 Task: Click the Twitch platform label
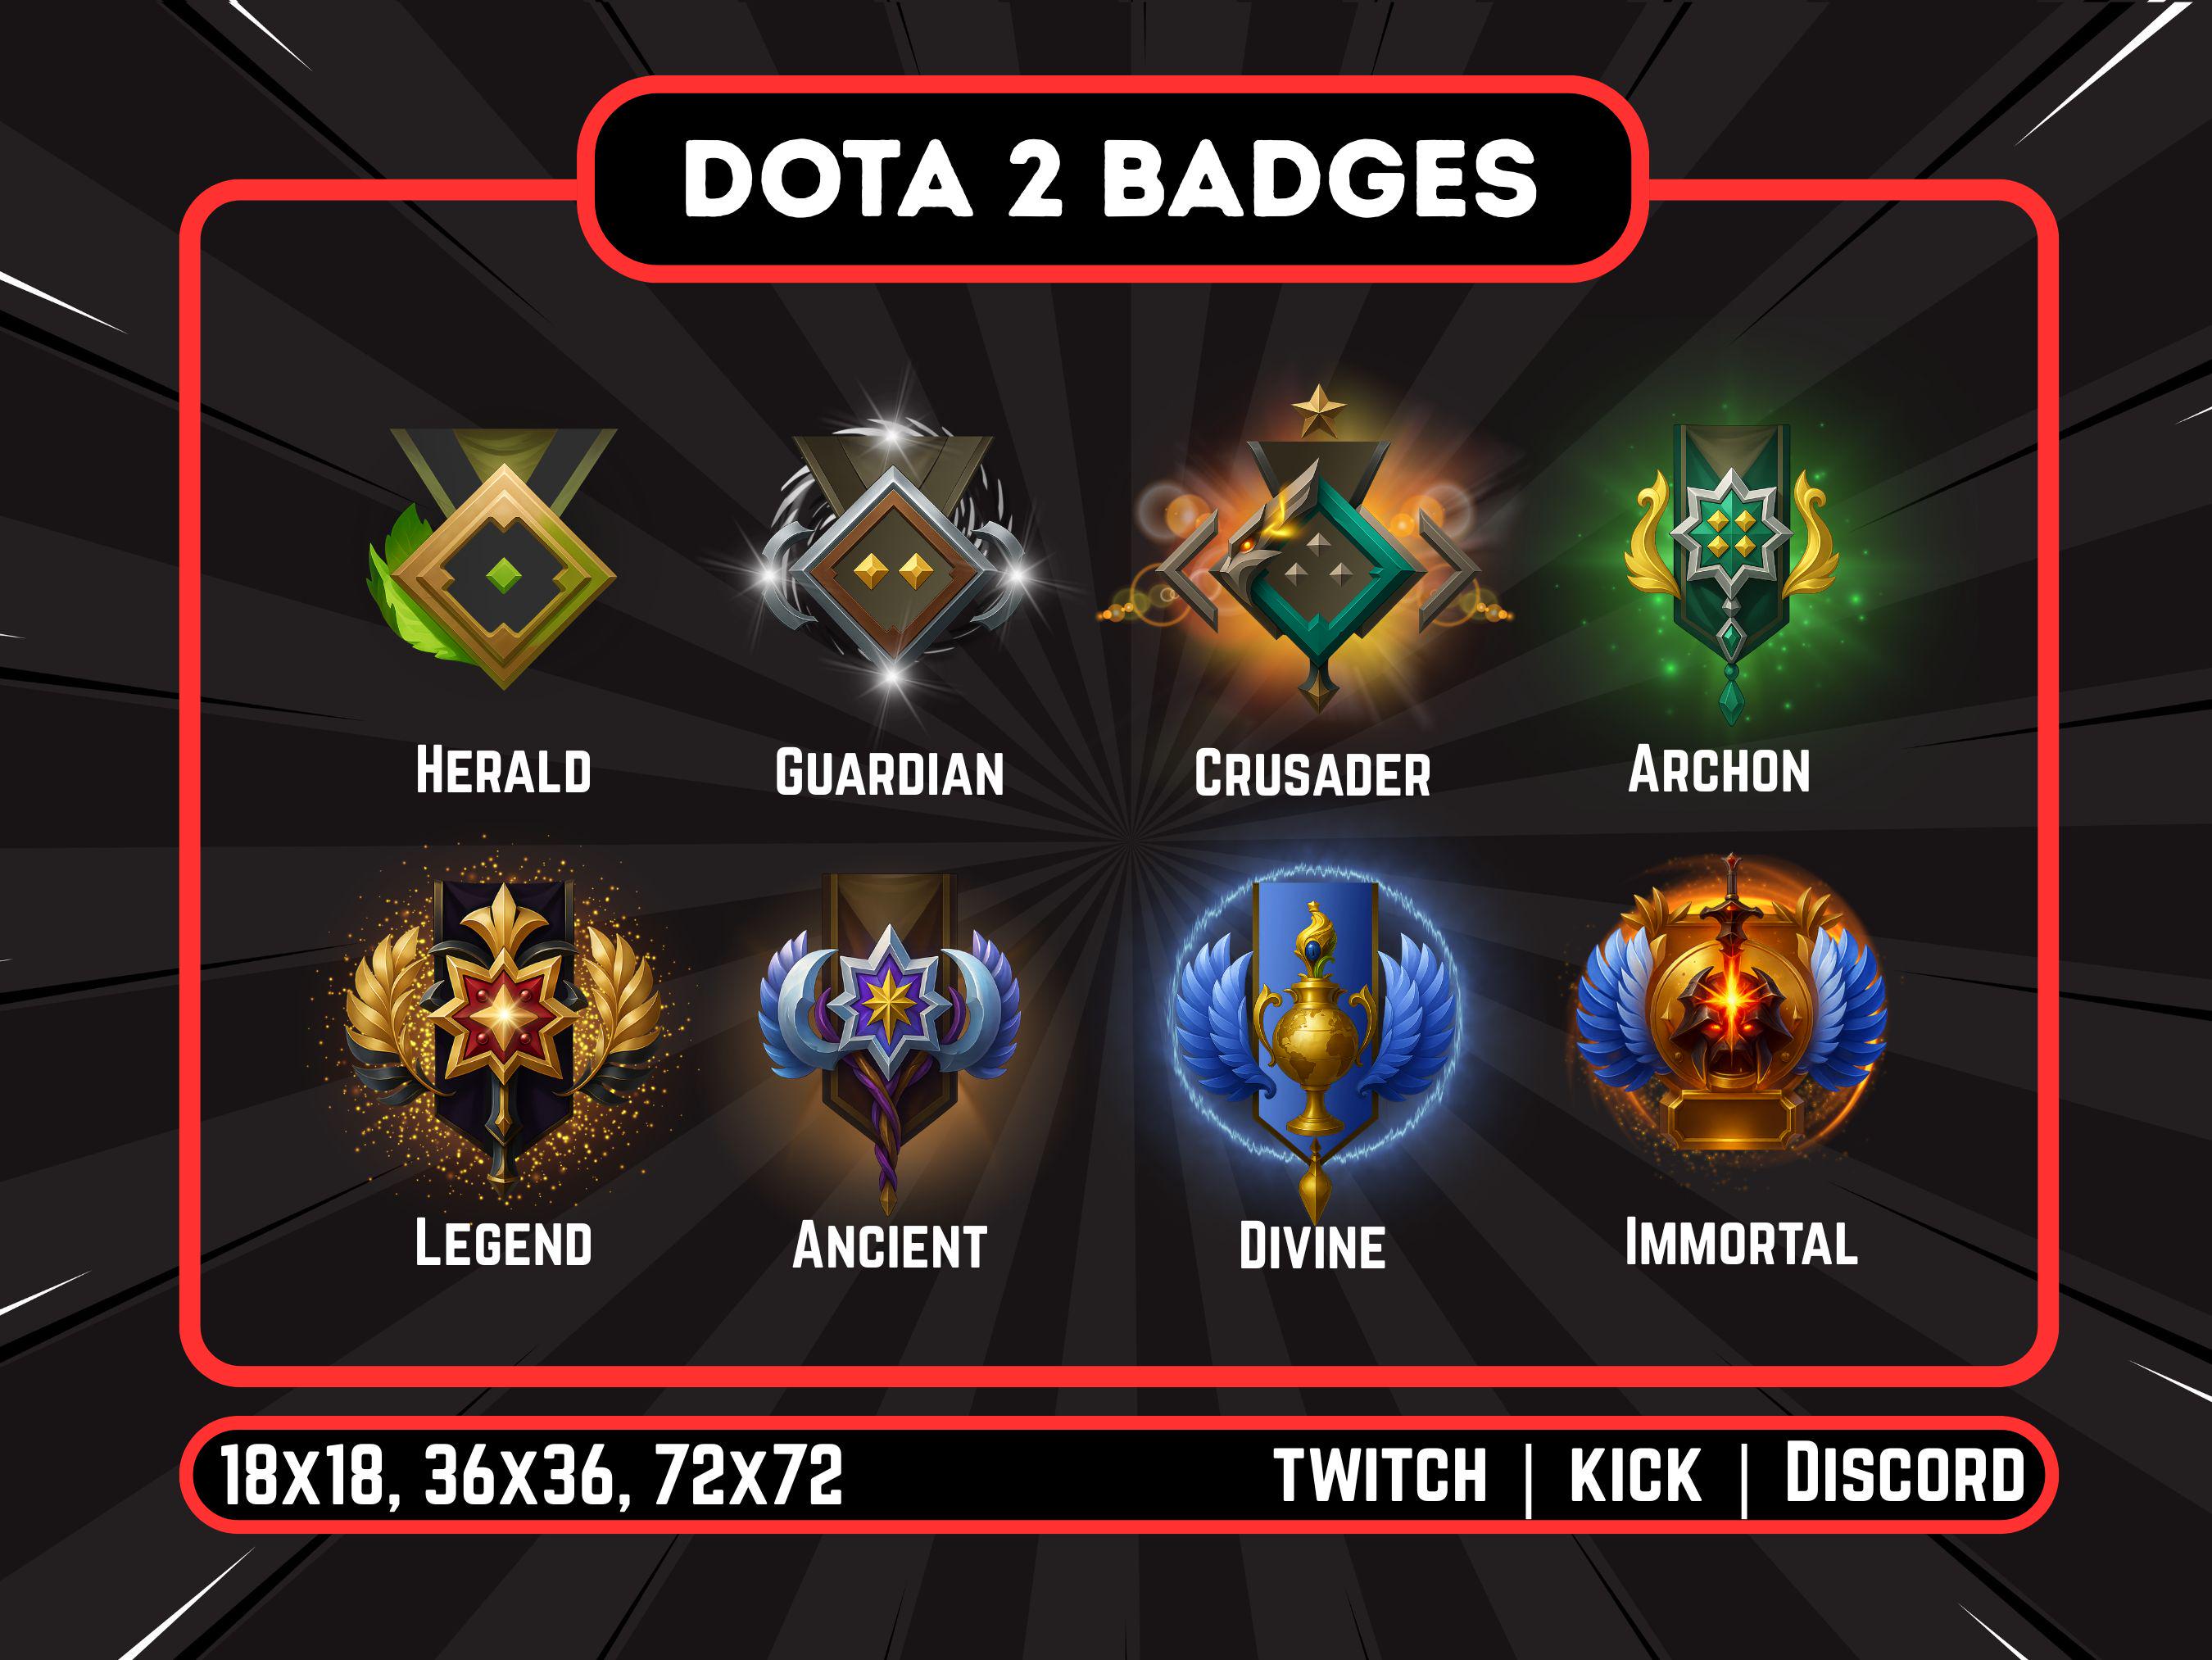coord(1381,1475)
